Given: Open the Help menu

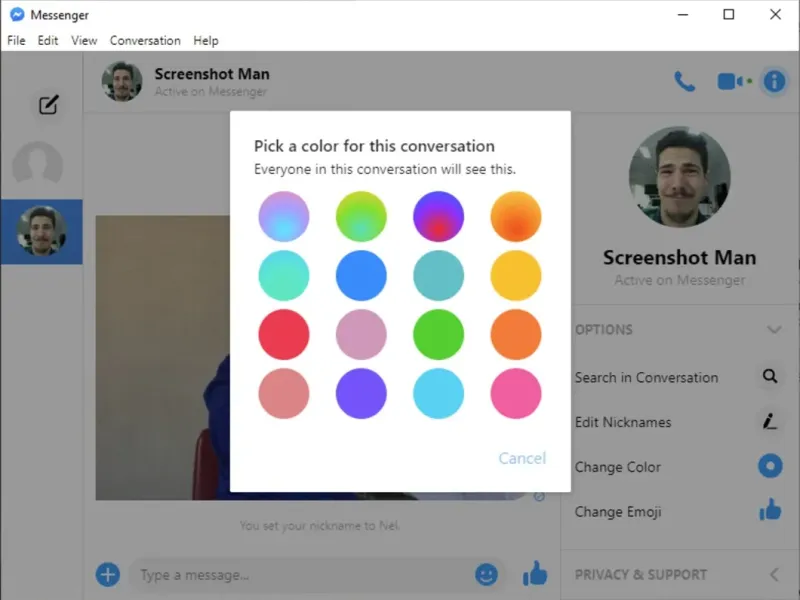Looking at the screenshot, I should coord(206,40).
